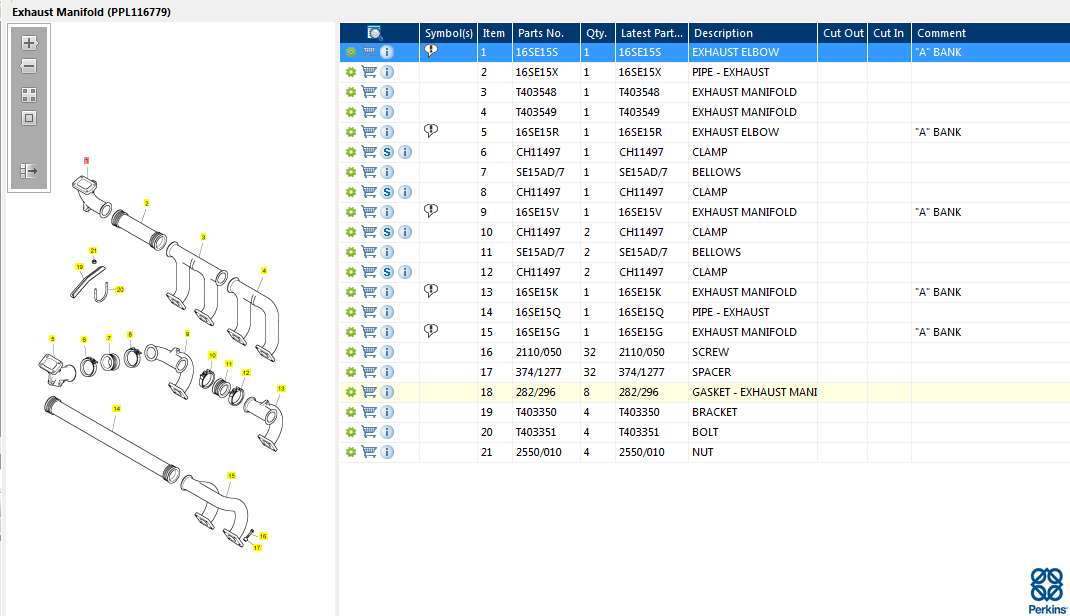
Task: Sort table by Description column header
Action: tap(723, 33)
